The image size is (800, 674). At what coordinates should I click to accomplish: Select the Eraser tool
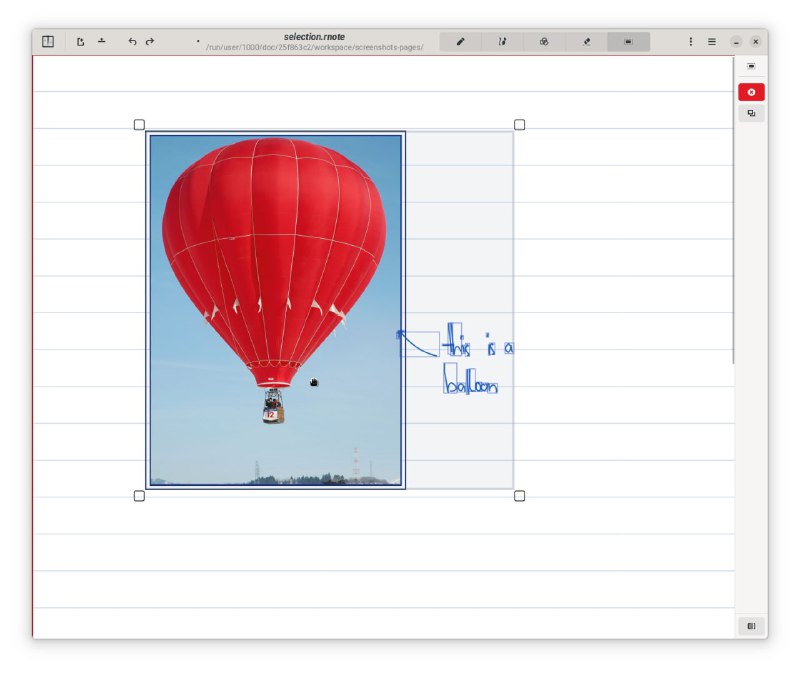(x=586, y=42)
